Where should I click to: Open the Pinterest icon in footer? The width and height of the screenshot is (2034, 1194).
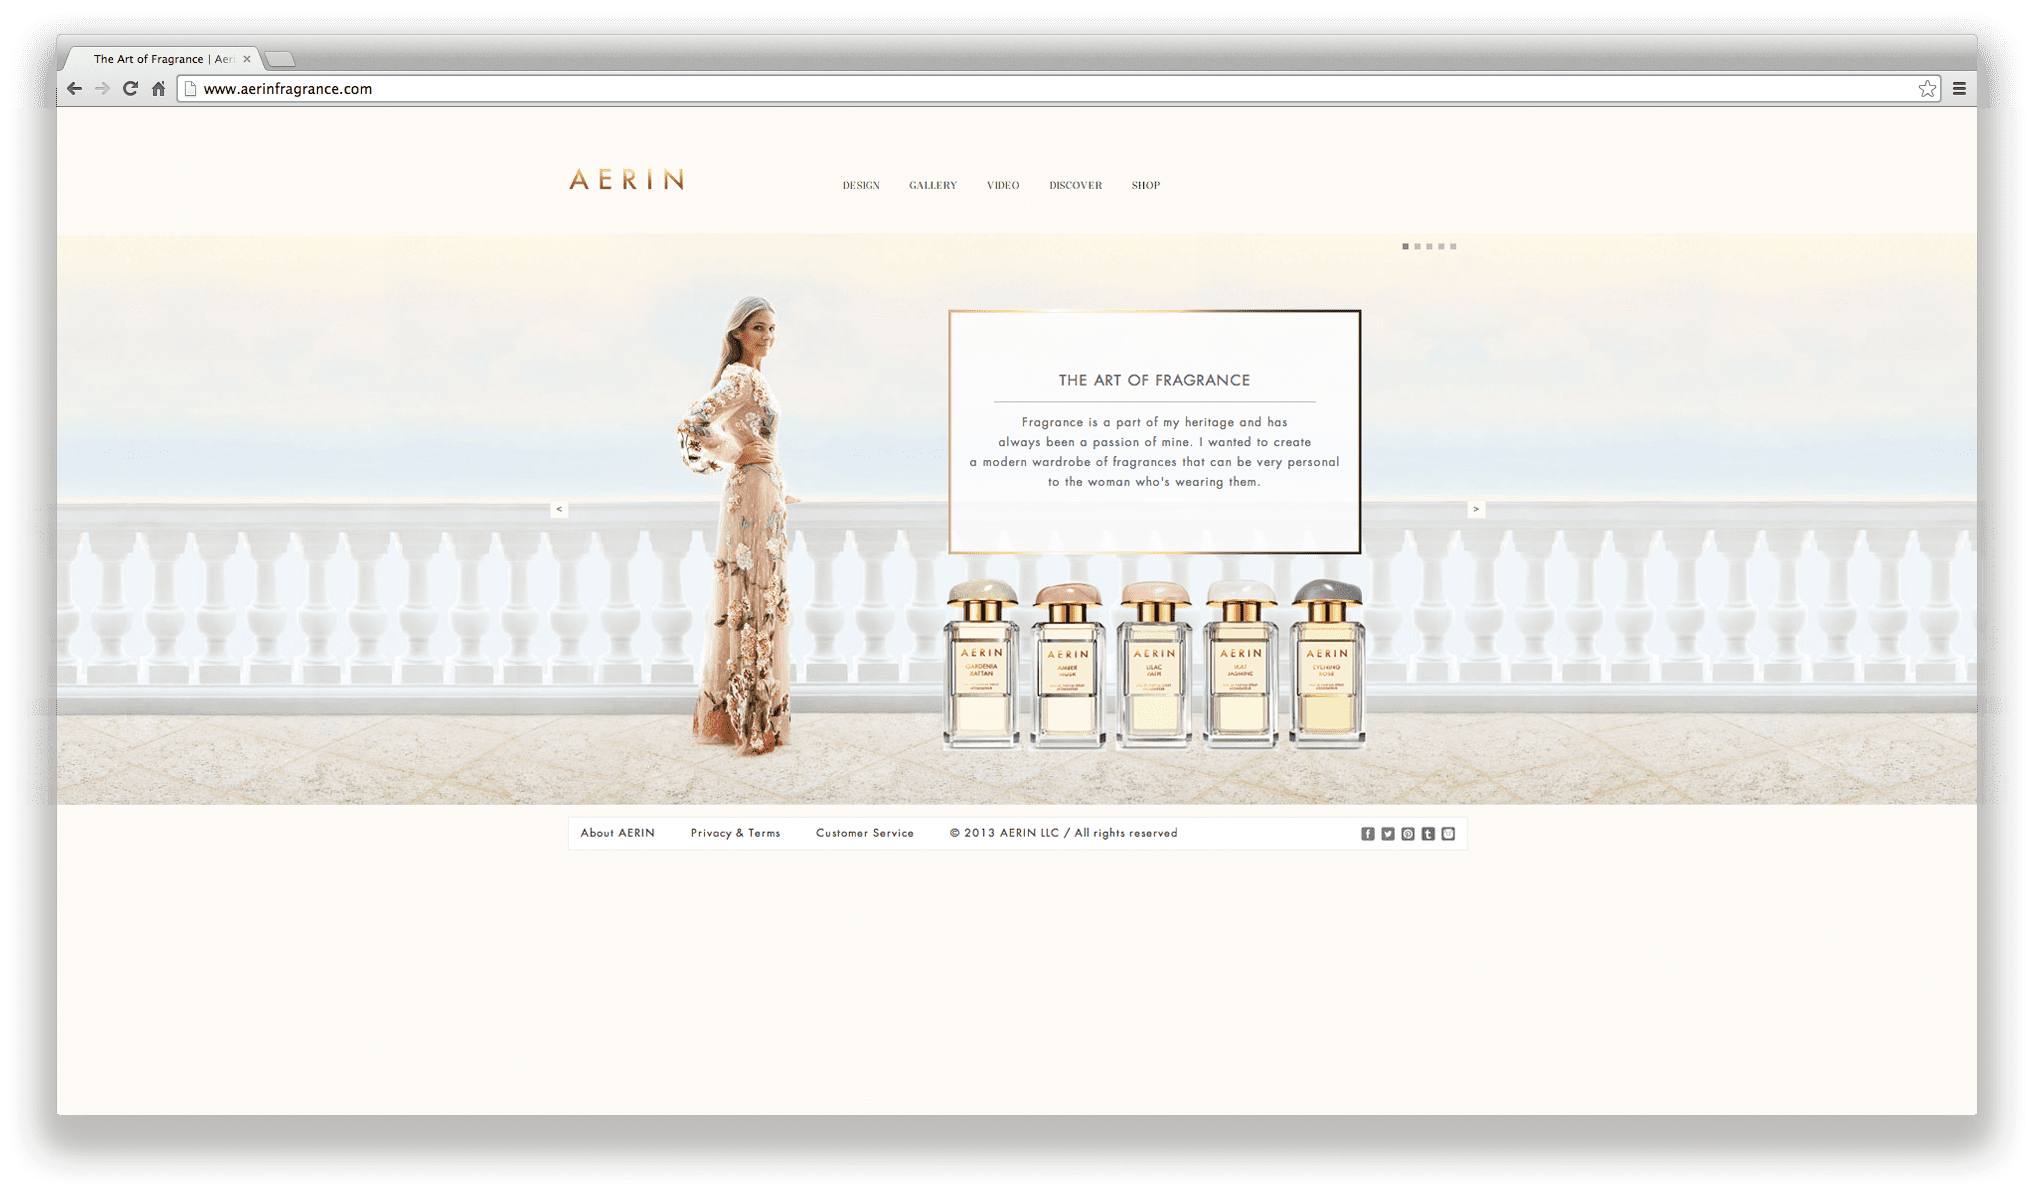[x=1407, y=834]
